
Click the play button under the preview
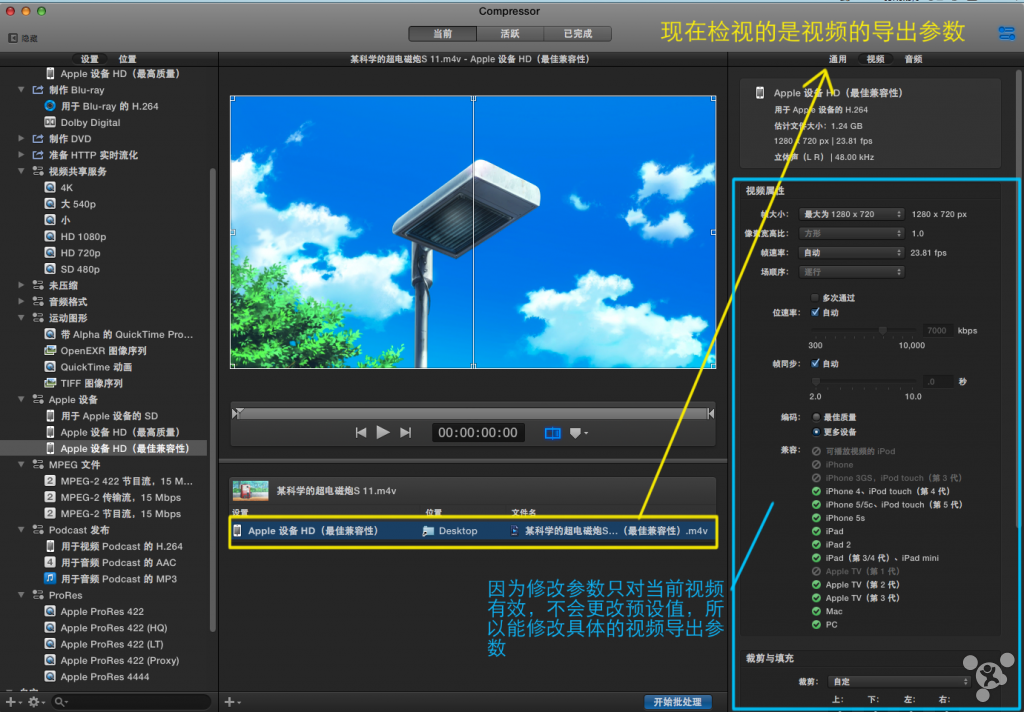[x=383, y=432]
